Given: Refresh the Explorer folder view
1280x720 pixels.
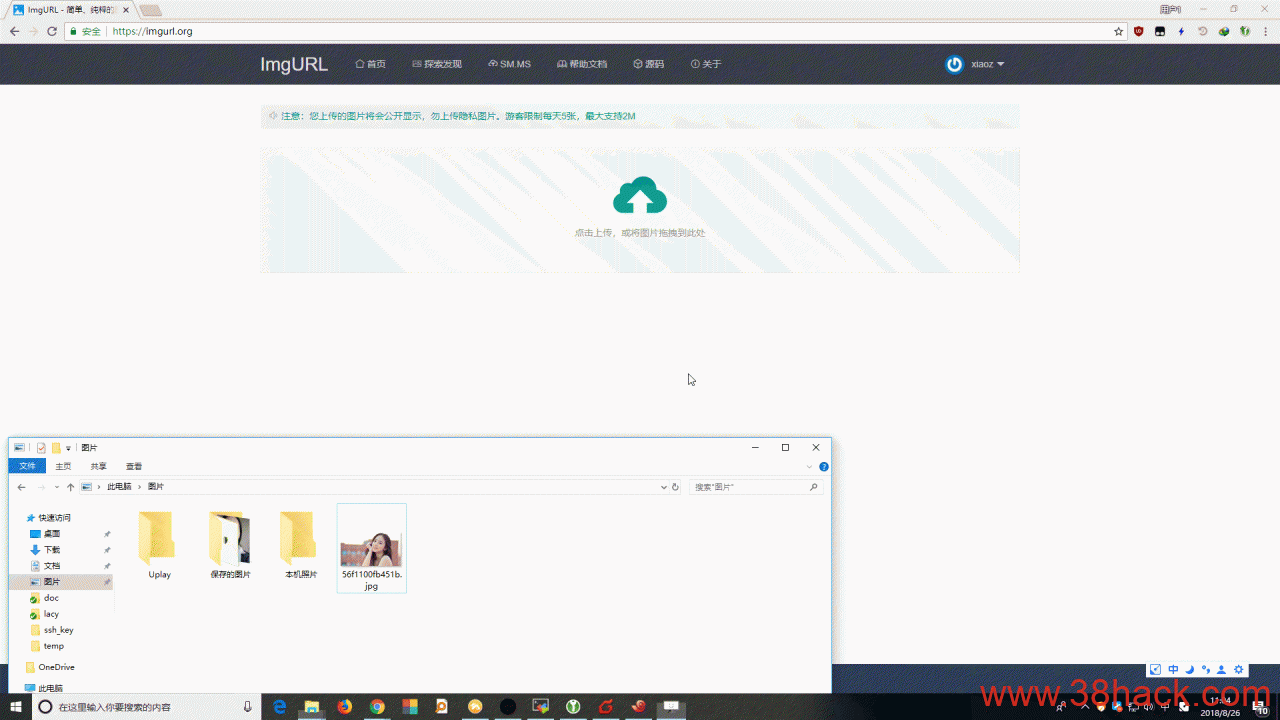Looking at the screenshot, I should [x=675, y=487].
